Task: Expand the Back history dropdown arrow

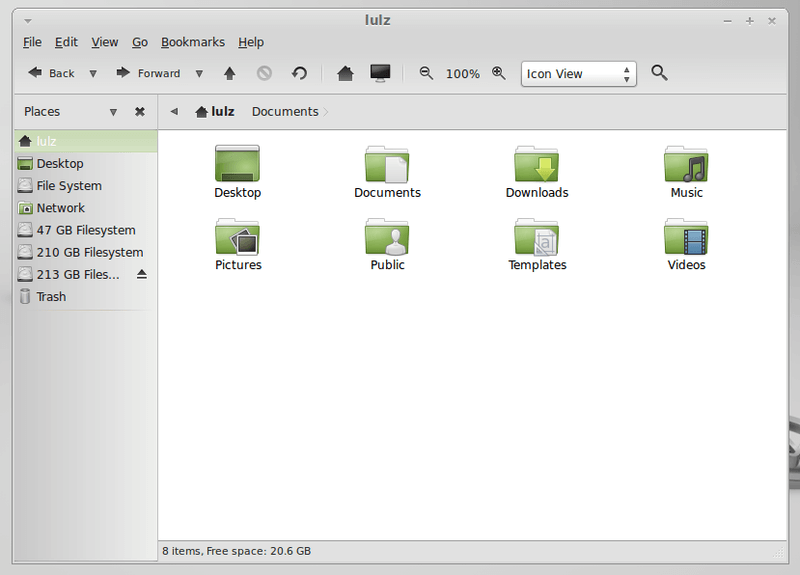Action: [x=93, y=73]
